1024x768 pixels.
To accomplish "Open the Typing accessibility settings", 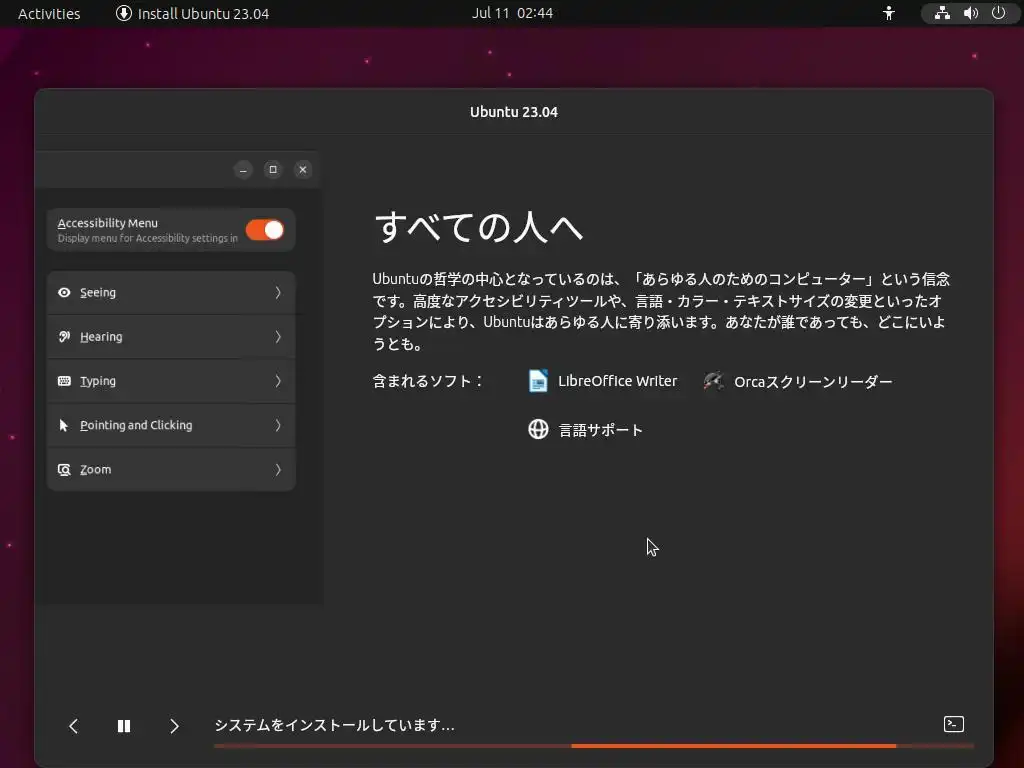I will click(x=171, y=381).
